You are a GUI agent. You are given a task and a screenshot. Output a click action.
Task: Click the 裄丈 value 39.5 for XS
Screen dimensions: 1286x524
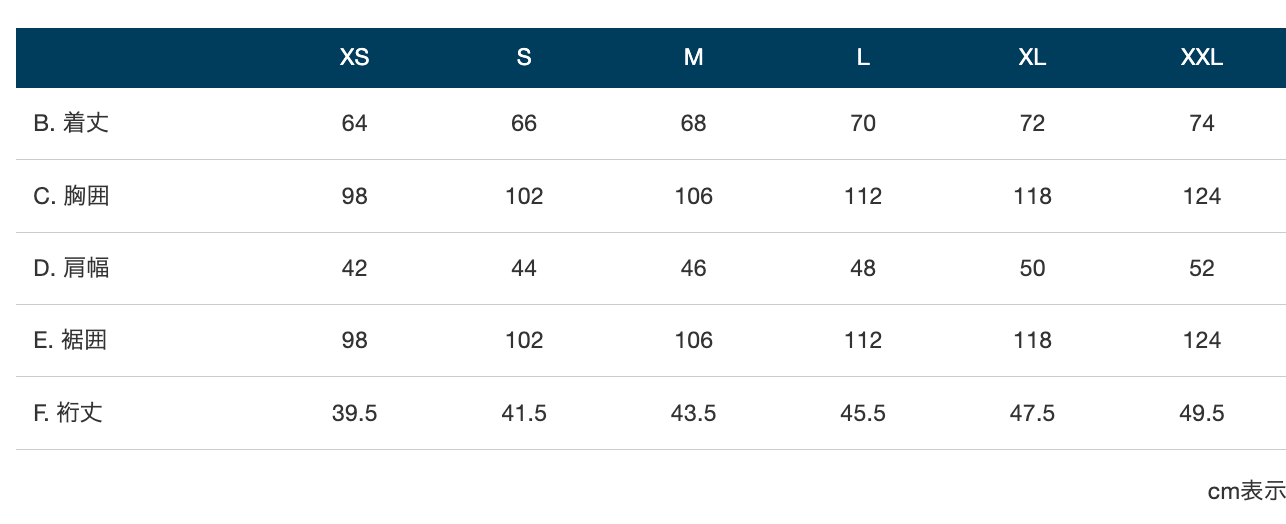pos(354,413)
